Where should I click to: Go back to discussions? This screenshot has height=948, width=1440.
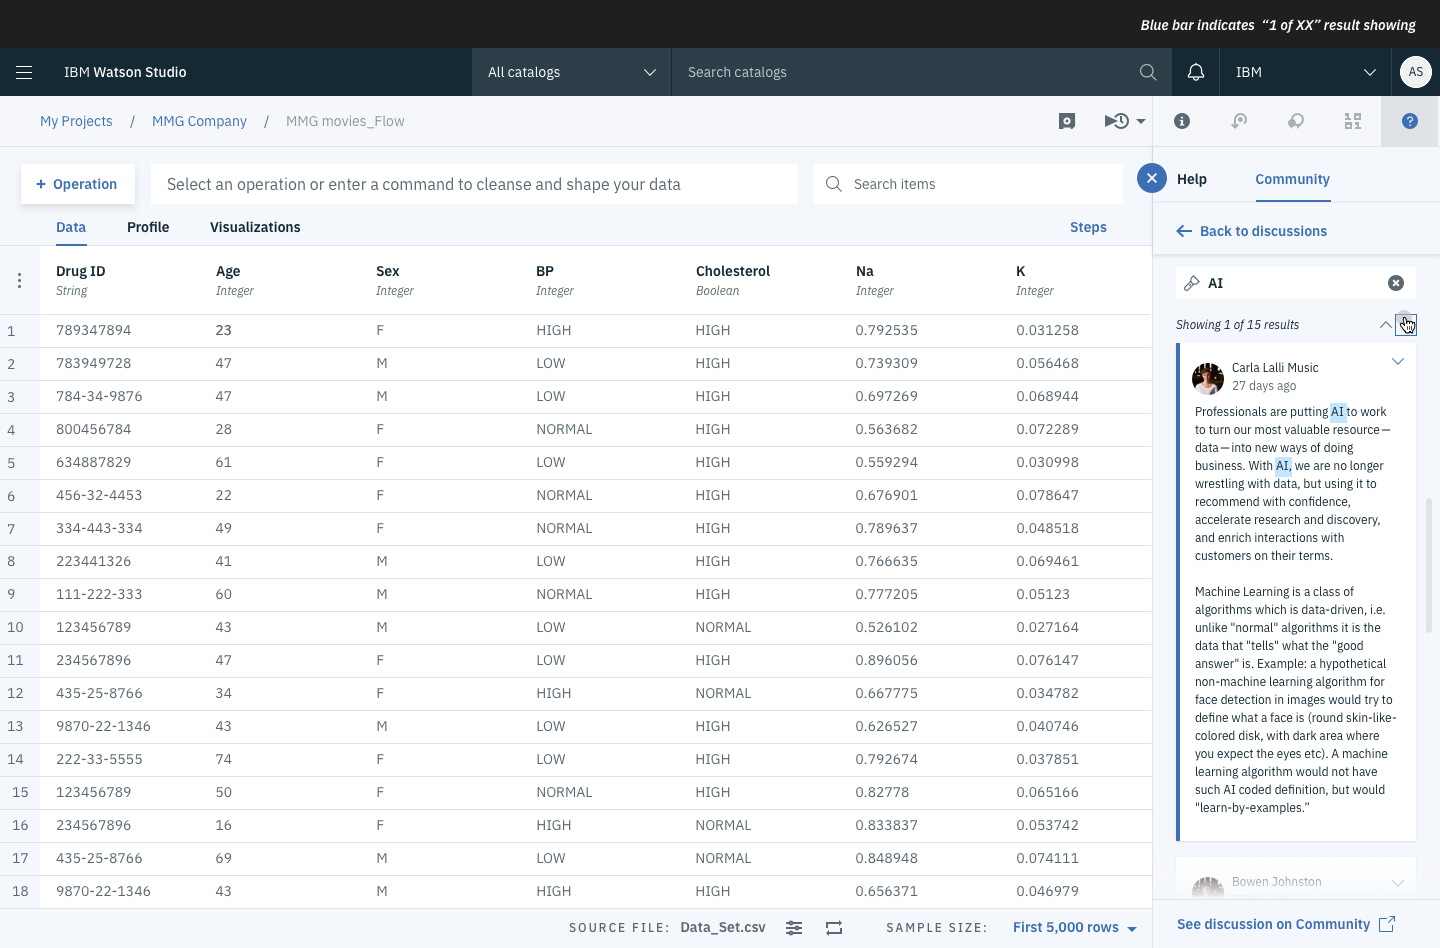pyautogui.click(x=1252, y=231)
